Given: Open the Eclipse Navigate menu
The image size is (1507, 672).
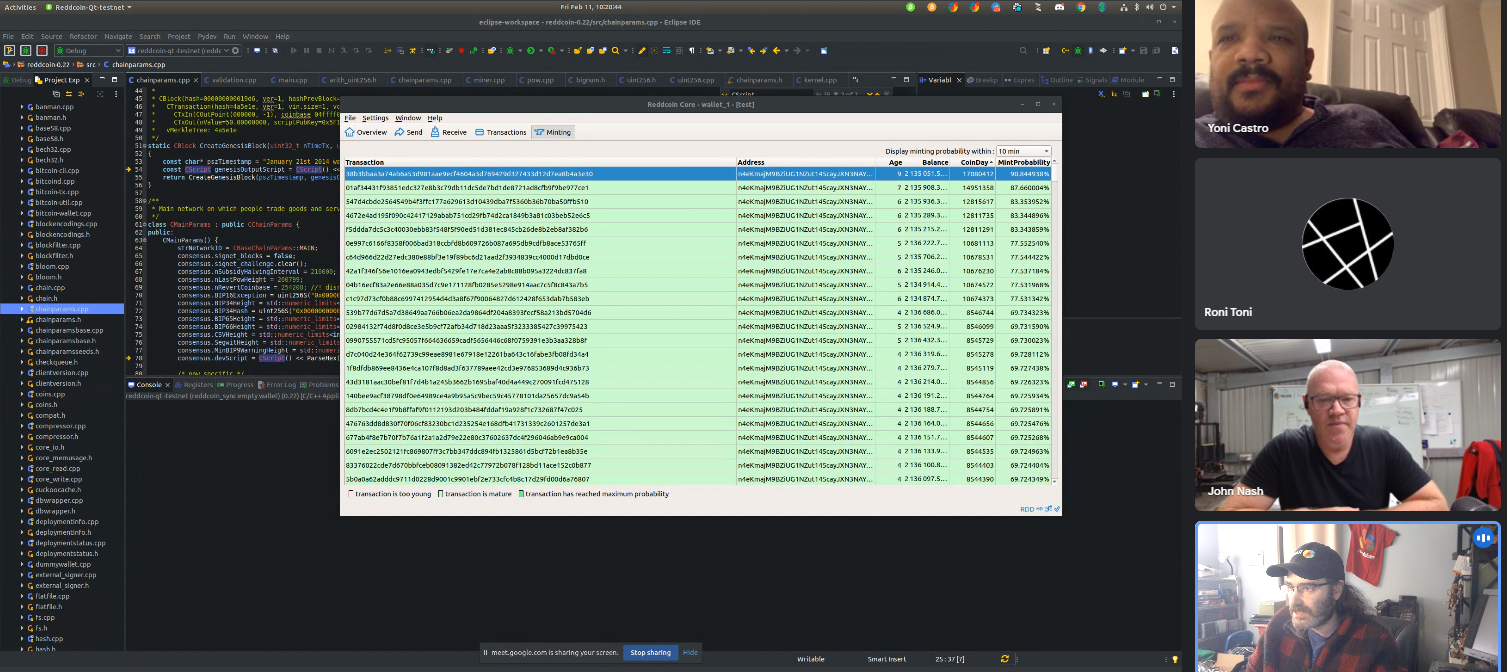Looking at the screenshot, I should [118, 36].
